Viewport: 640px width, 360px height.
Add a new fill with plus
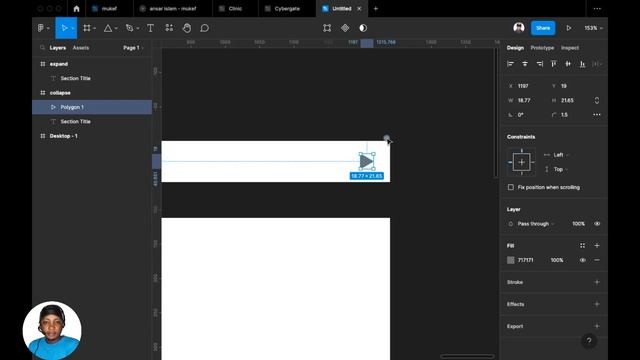pos(597,245)
